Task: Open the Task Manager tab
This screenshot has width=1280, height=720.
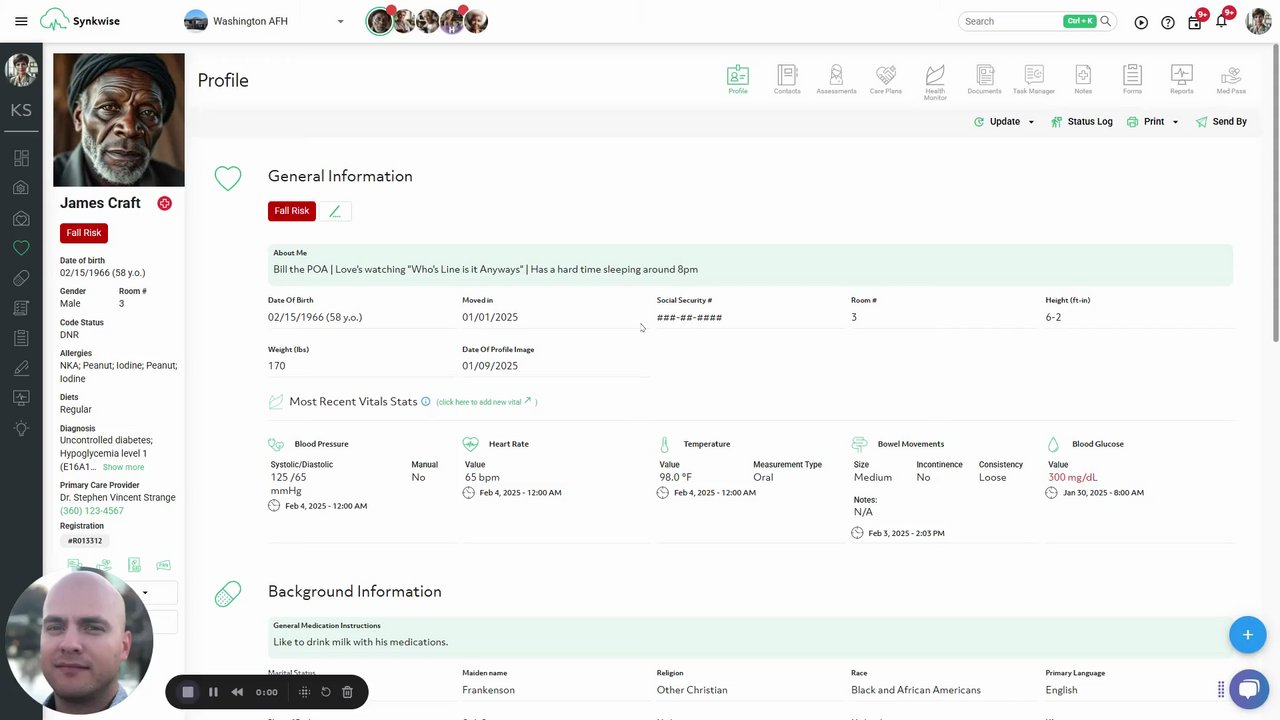Action: click(1034, 80)
